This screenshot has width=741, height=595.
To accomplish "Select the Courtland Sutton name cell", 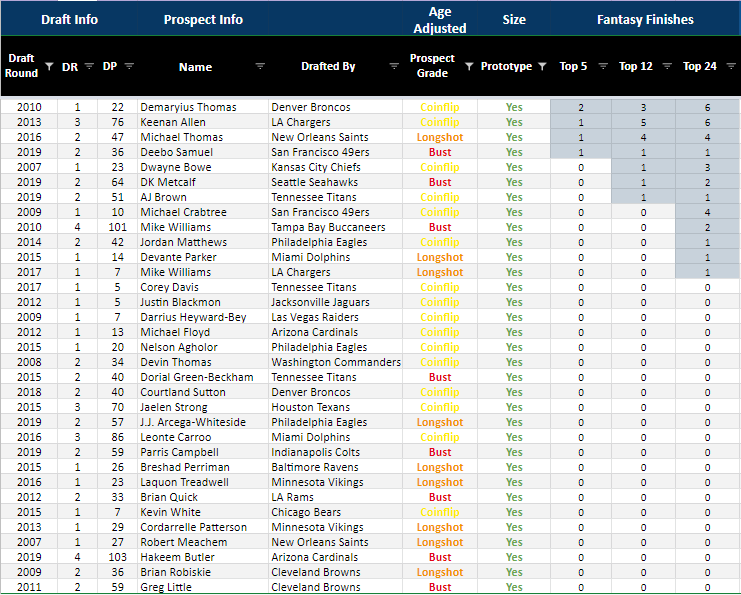I will [x=203, y=392].
